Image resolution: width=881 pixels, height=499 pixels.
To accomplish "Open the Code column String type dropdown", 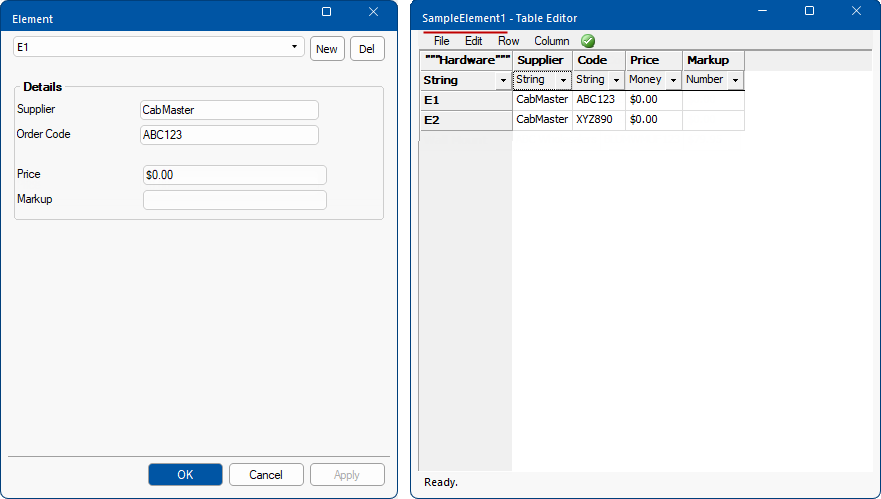I will pyautogui.click(x=616, y=80).
